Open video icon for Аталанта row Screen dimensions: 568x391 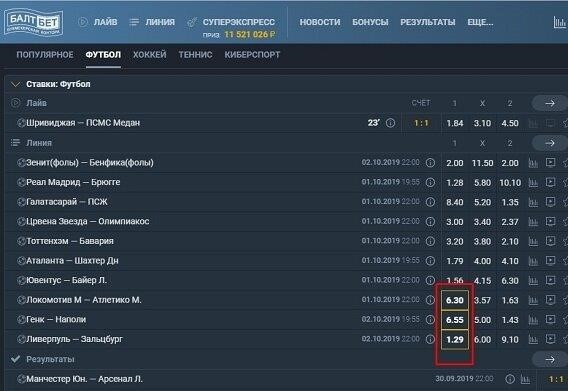click(x=550, y=260)
